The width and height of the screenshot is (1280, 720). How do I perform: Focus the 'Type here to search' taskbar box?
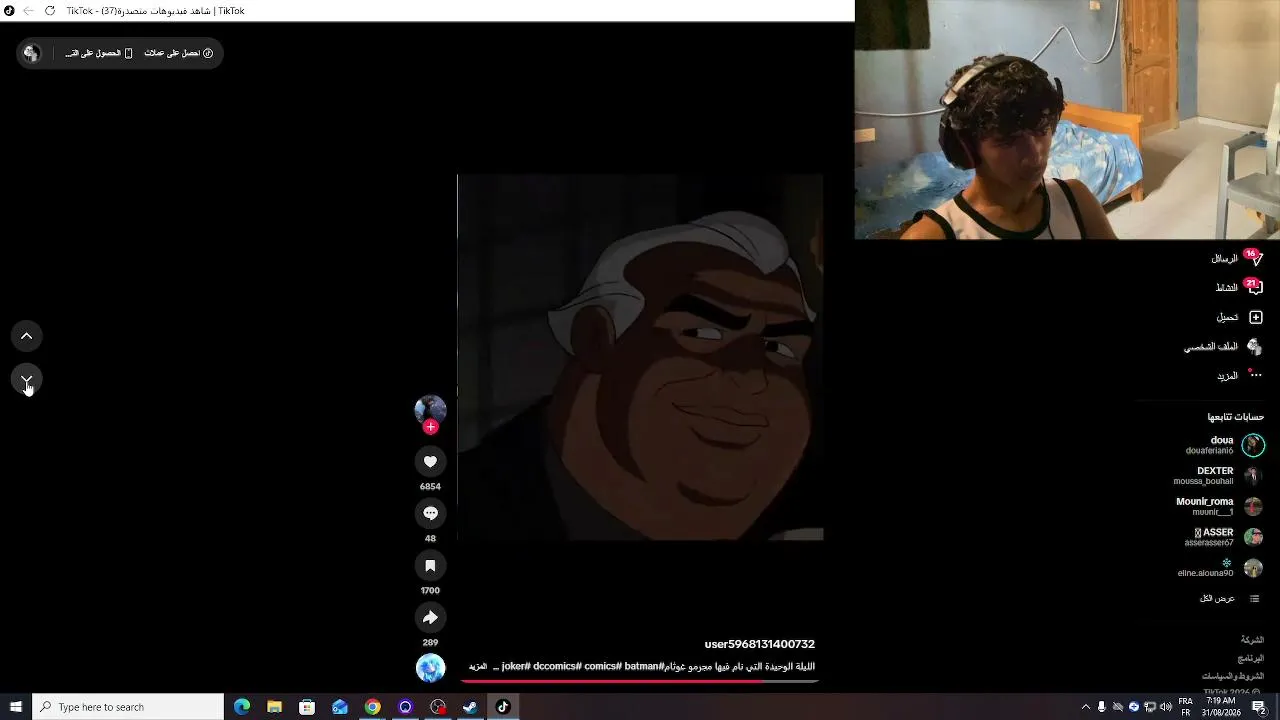[128, 707]
